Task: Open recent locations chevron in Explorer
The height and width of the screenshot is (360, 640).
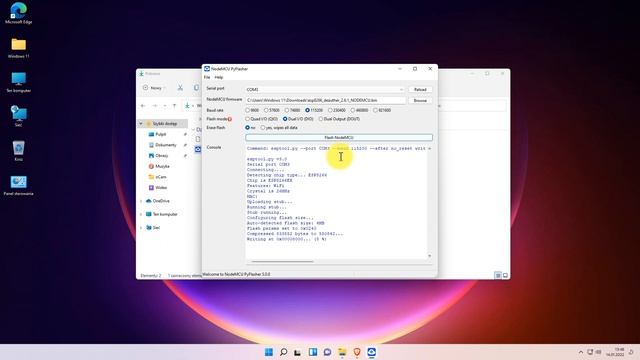Action: tap(164, 106)
